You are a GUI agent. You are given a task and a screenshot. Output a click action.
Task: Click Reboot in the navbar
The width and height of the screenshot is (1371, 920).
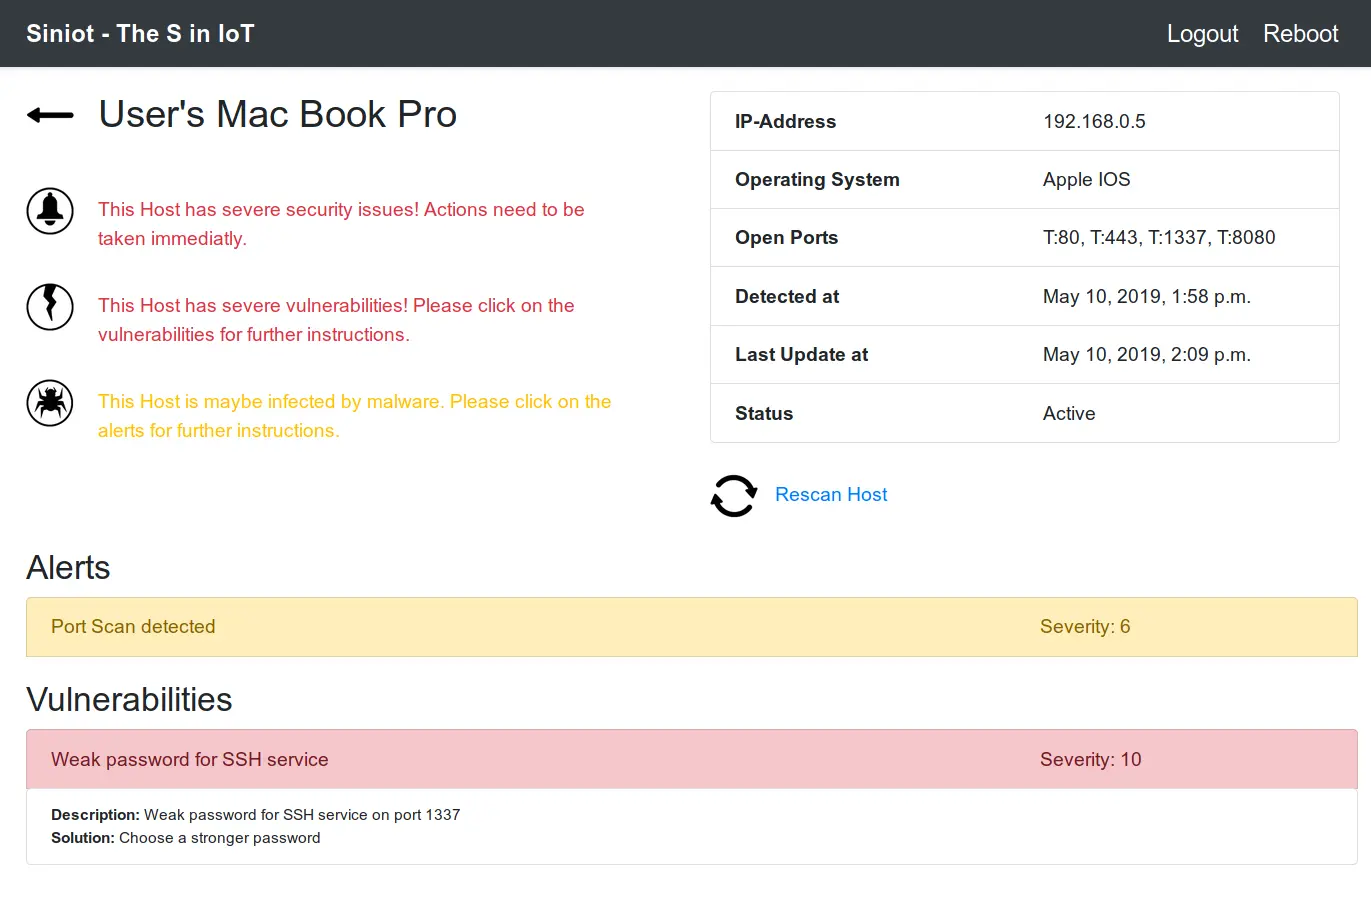(1300, 34)
